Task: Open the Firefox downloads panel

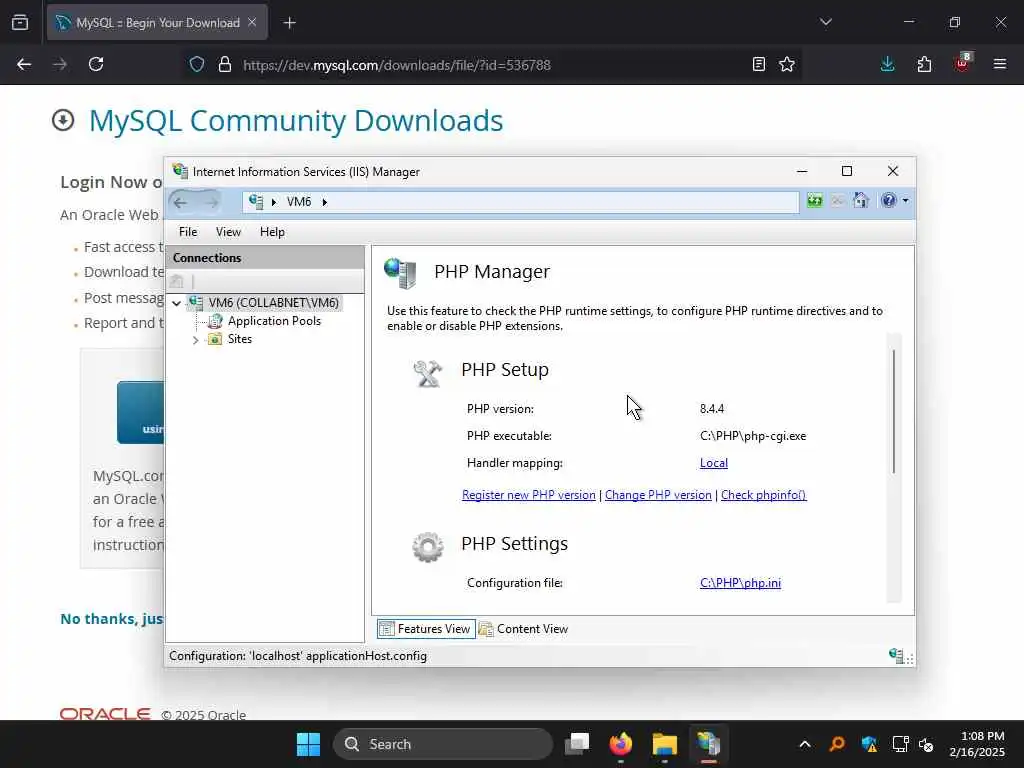Action: click(x=887, y=65)
